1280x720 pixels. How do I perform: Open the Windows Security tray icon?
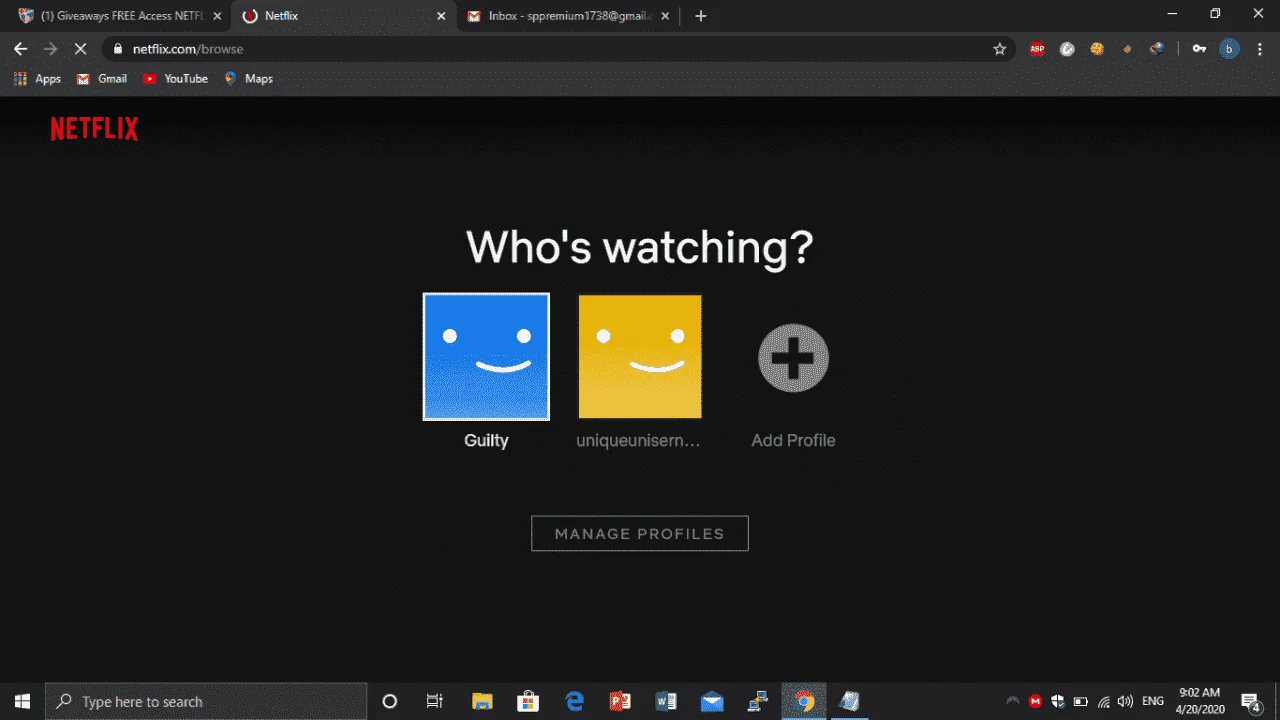[x=1058, y=701]
